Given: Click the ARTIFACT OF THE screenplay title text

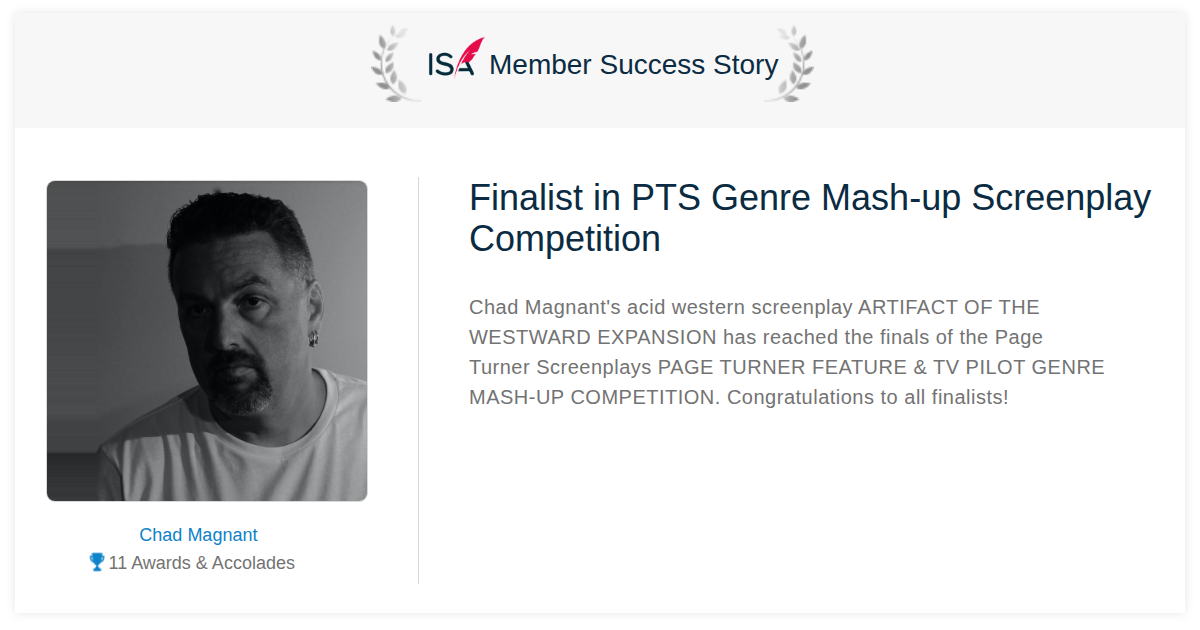Looking at the screenshot, I should pyautogui.click(x=949, y=307).
